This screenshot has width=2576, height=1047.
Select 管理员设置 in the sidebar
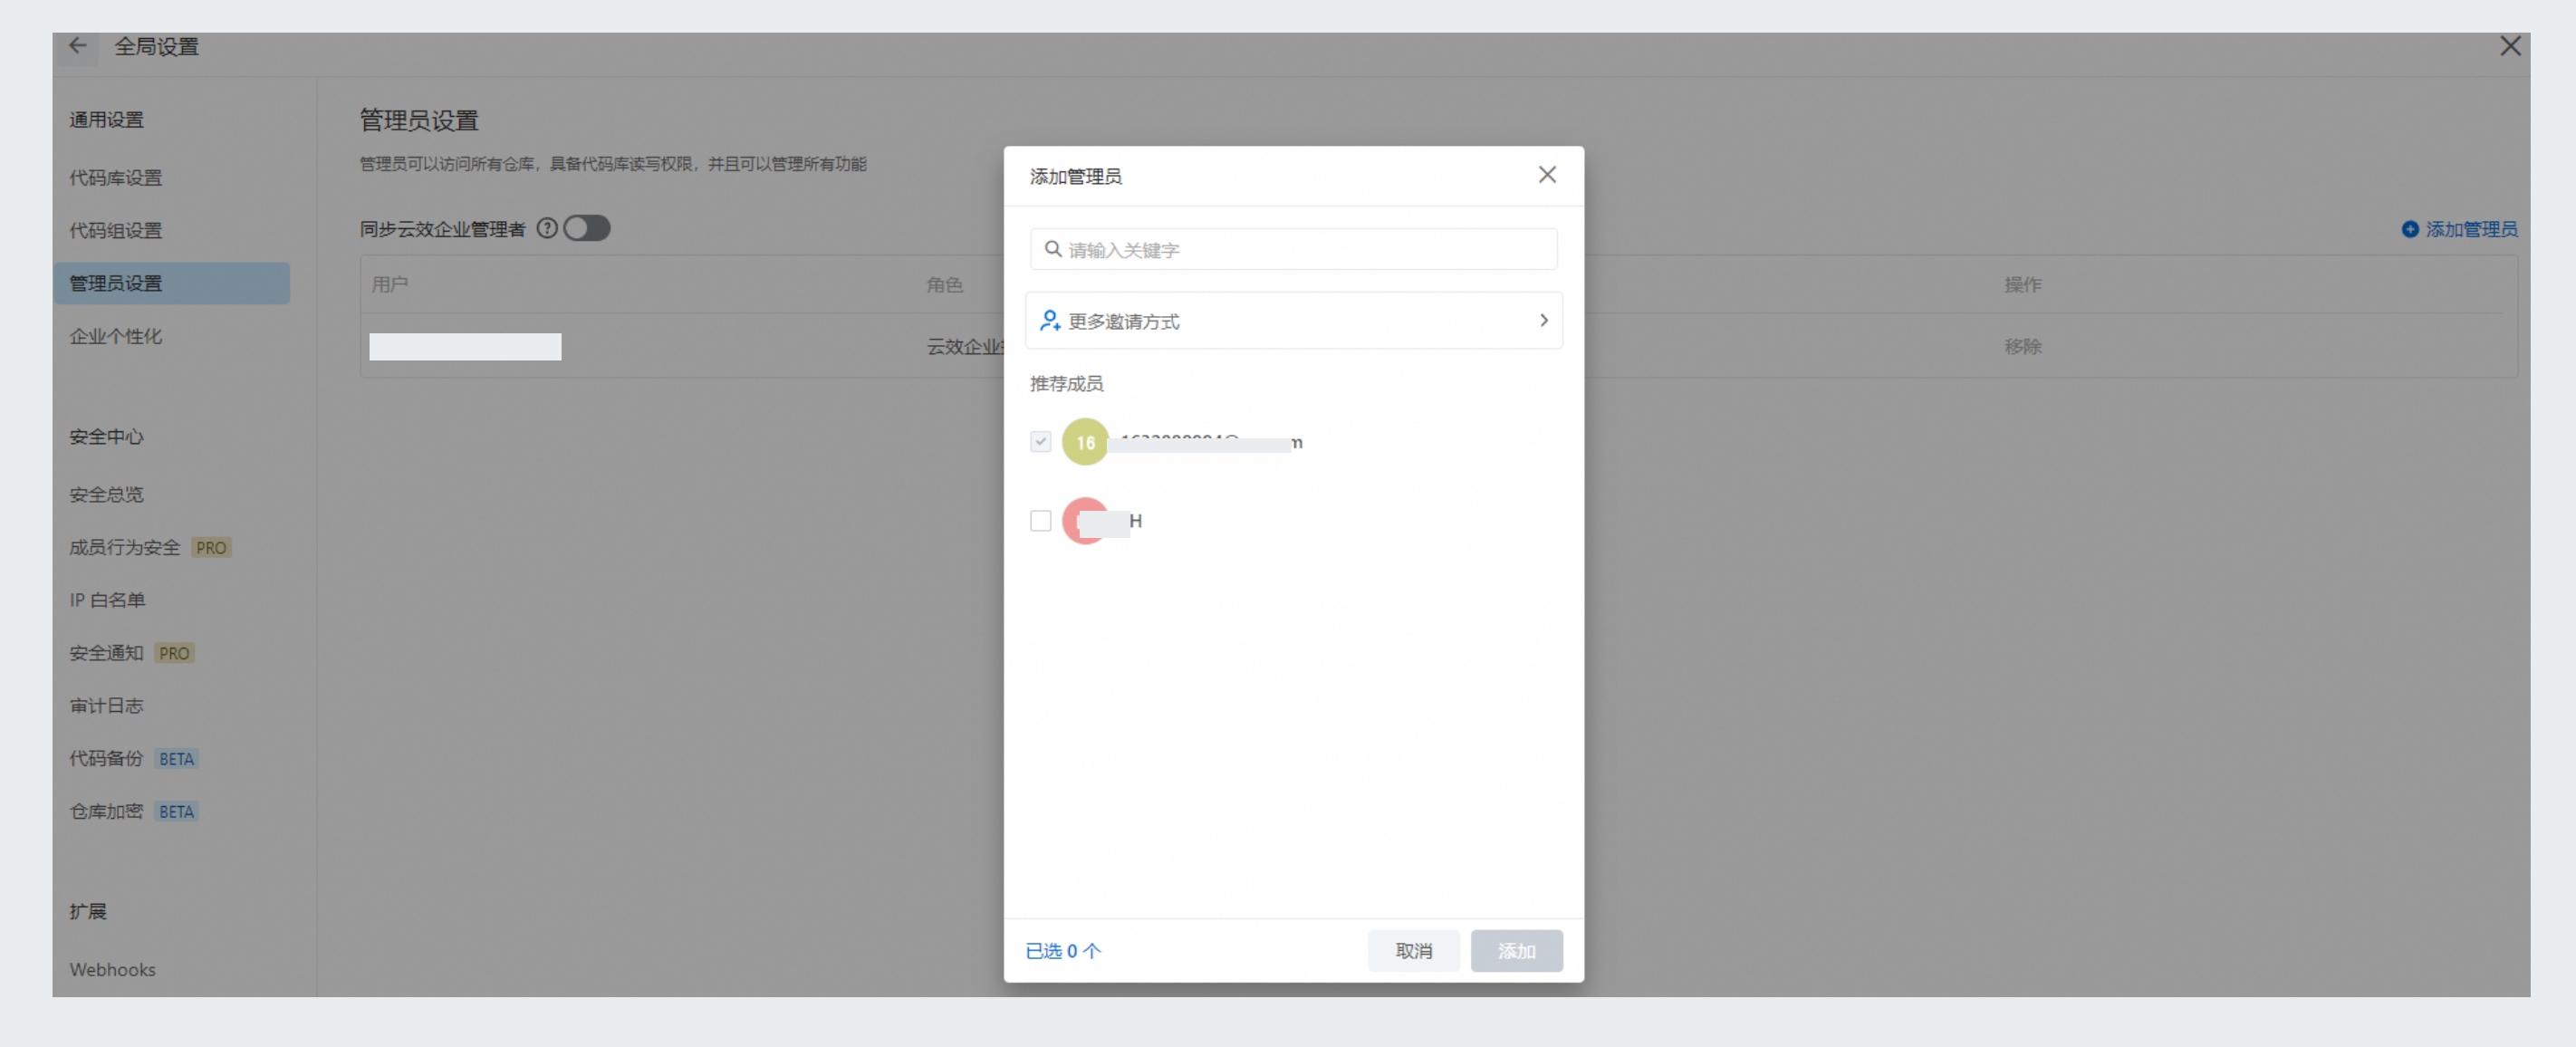(x=172, y=284)
